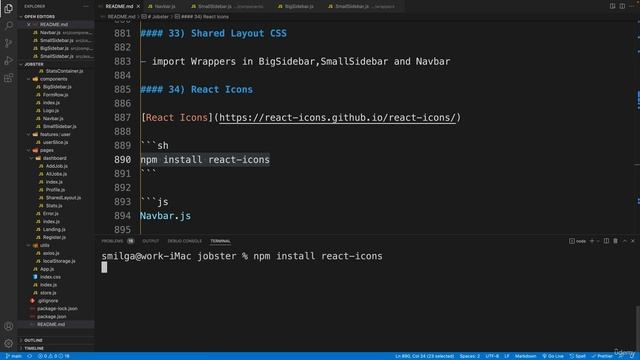Screen dimensions: 640x360
Task: Split the editor right
Action: [x=622, y=6]
